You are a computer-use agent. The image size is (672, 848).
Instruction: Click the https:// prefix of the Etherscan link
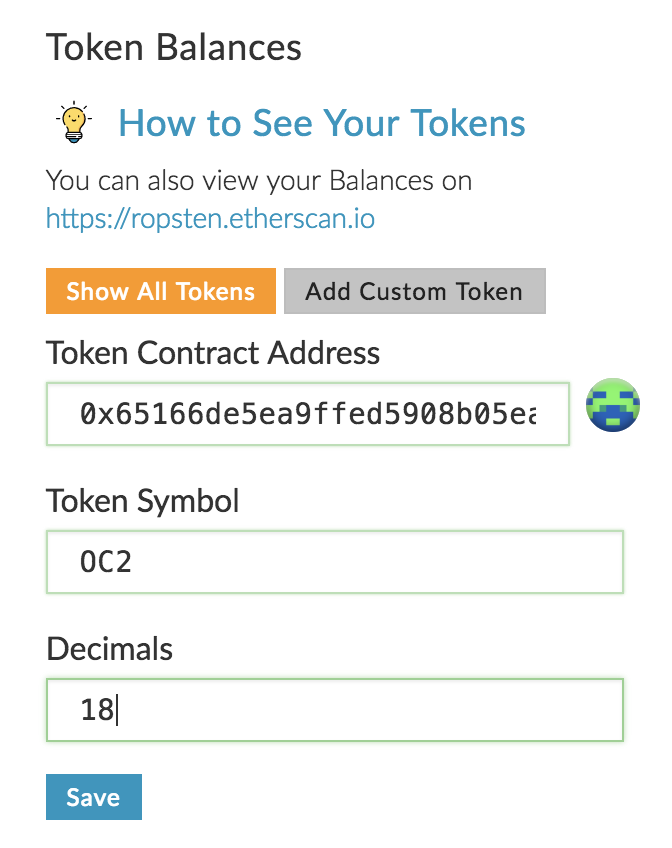88,218
